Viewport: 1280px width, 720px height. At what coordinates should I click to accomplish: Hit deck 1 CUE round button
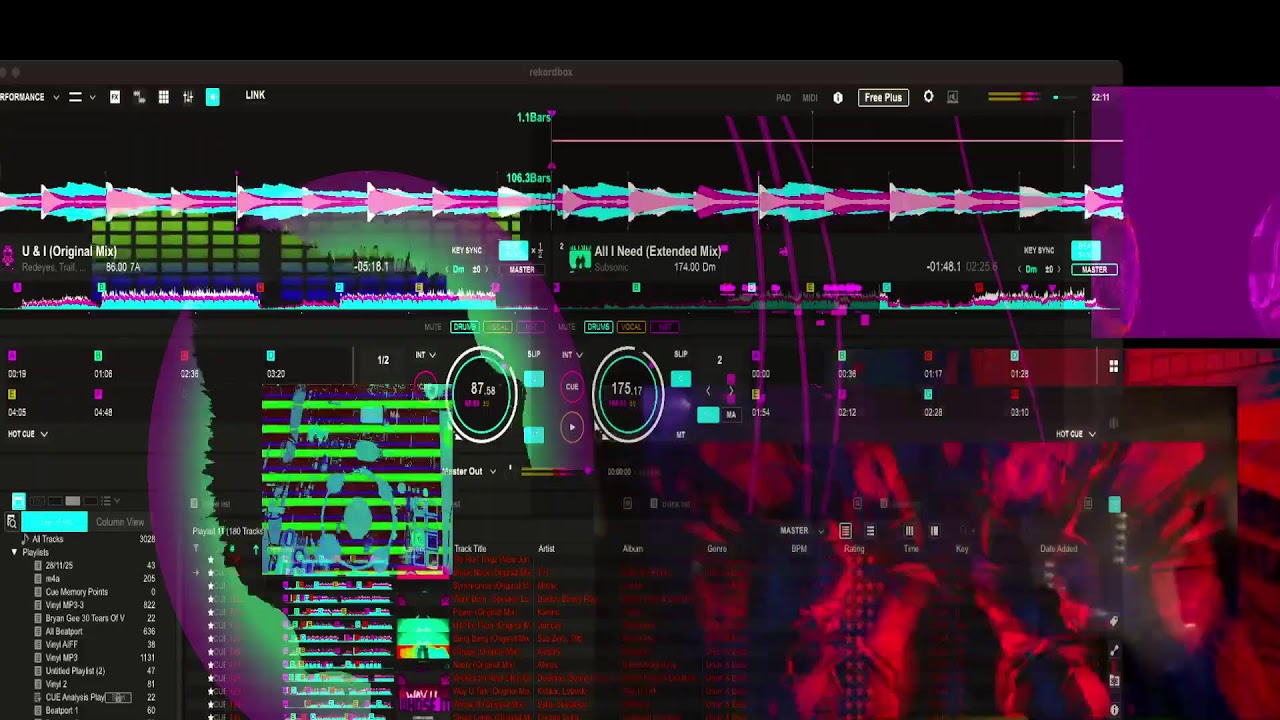[426, 387]
